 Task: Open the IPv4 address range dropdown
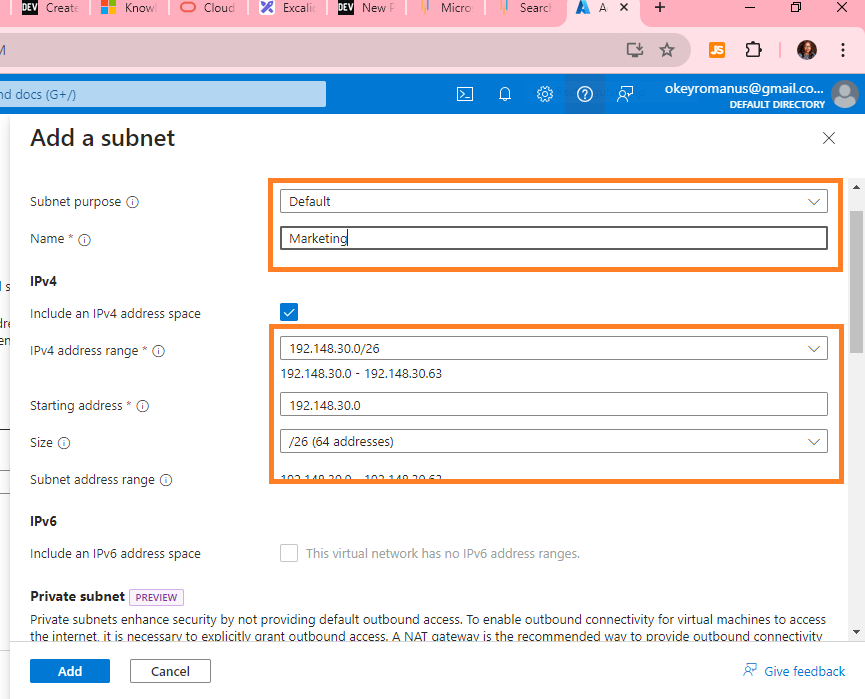[x=554, y=349]
